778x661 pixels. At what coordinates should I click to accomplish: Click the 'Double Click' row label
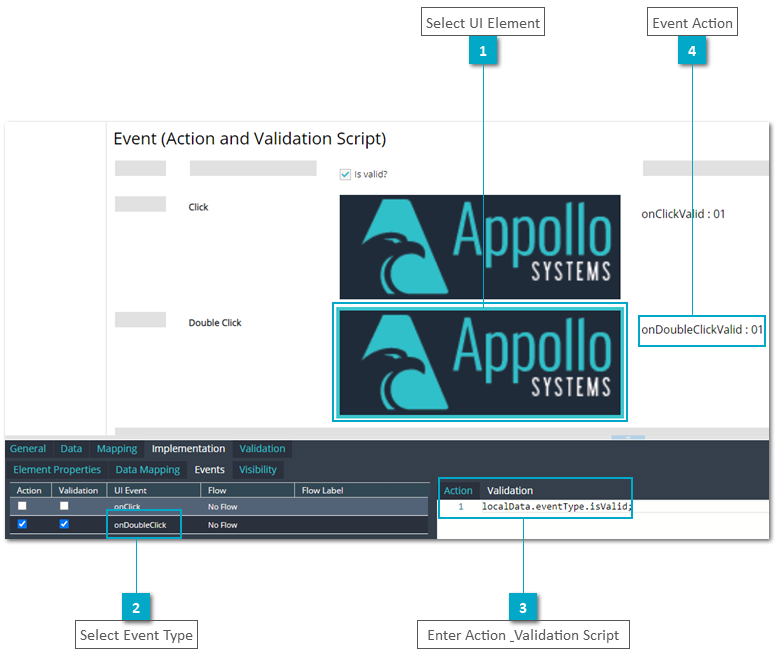(x=215, y=323)
